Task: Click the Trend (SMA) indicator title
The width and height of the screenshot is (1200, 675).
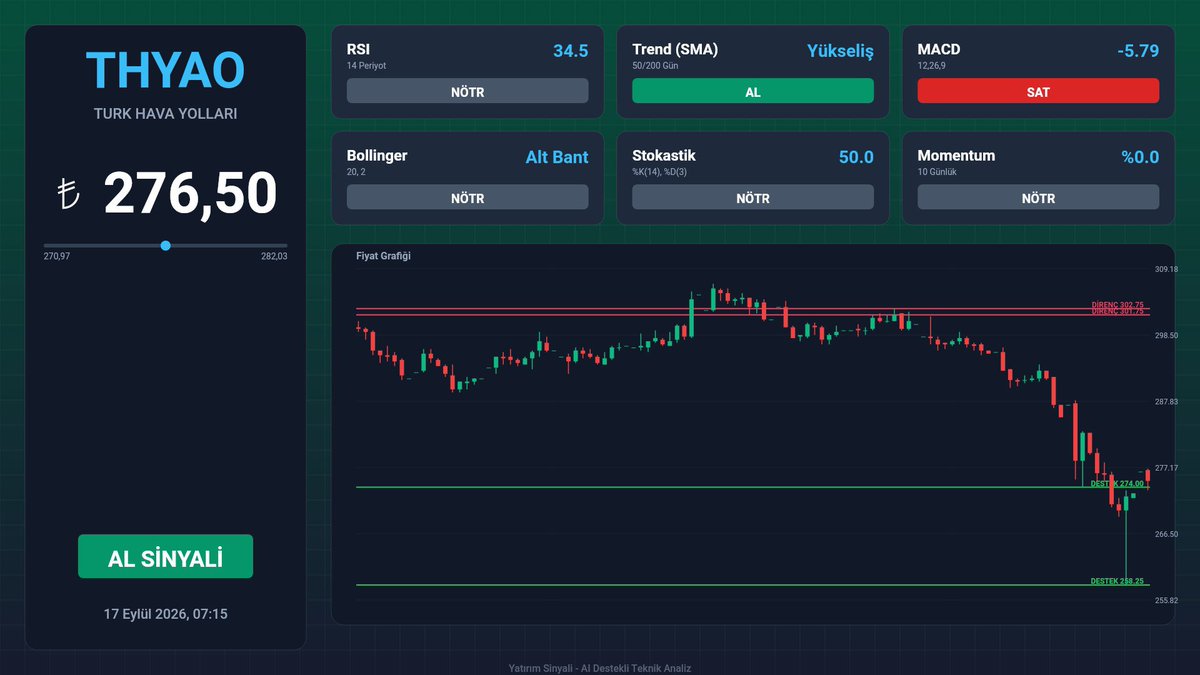Action: click(675, 49)
